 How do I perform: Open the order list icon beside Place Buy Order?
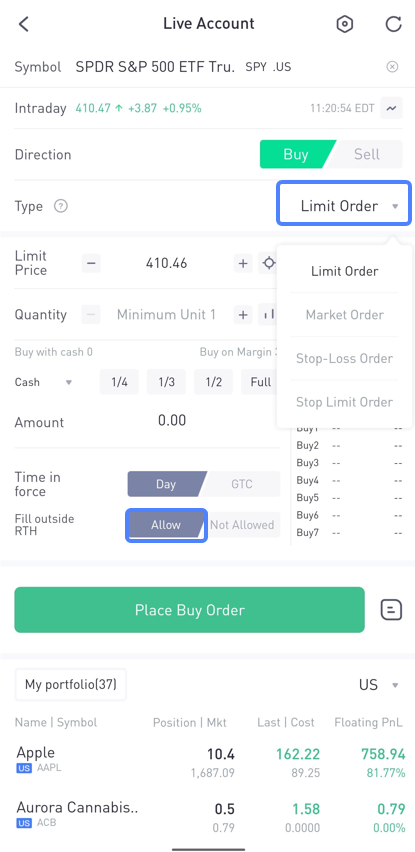(x=391, y=610)
